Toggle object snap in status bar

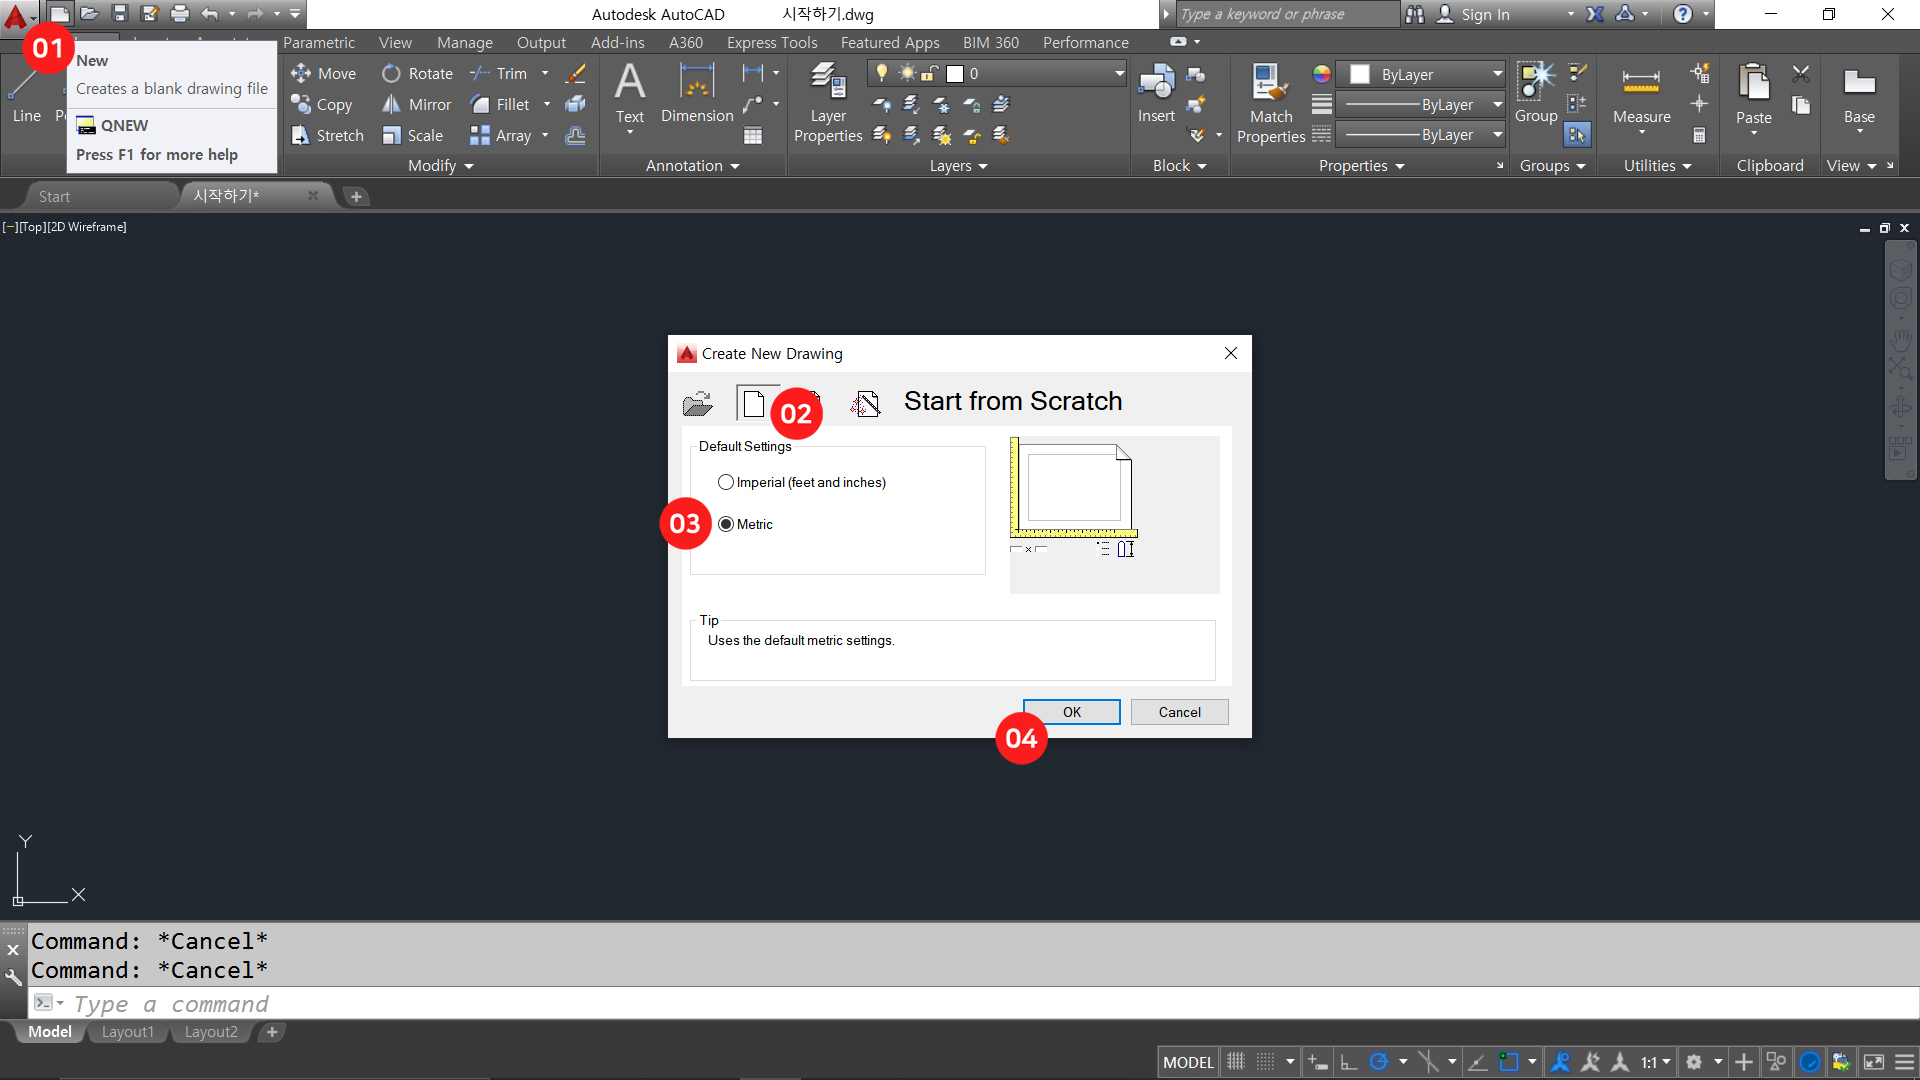[x=1508, y=1062]
